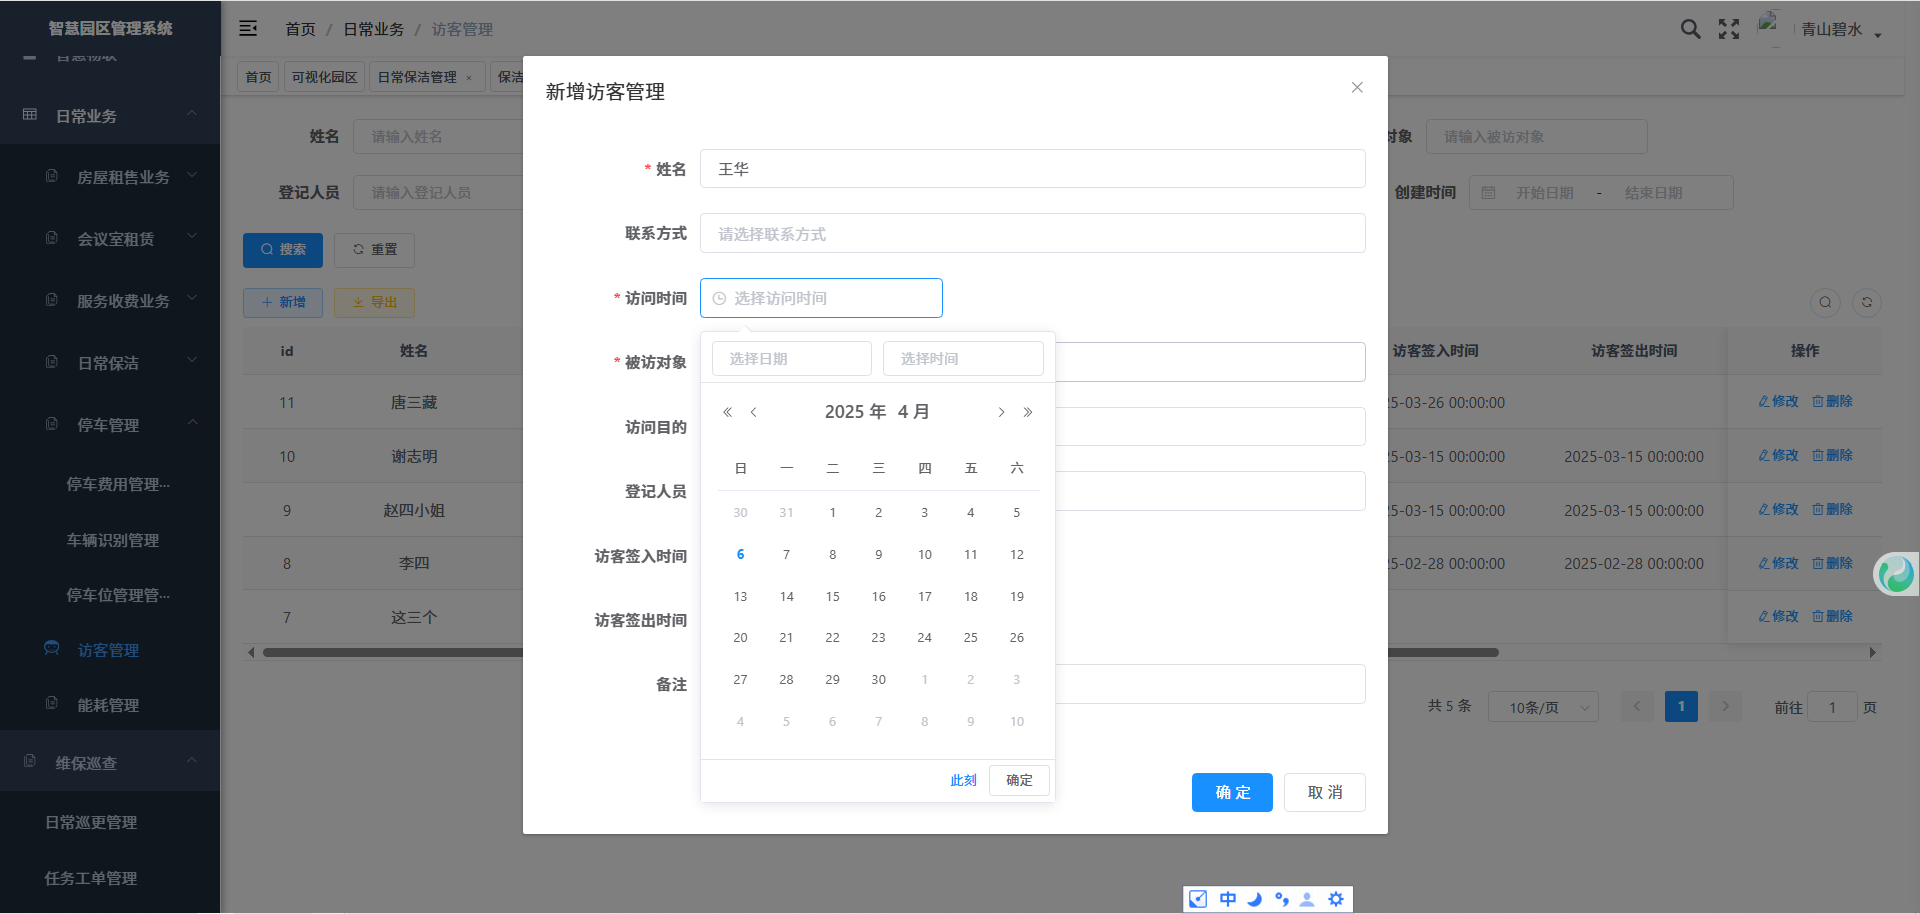Image resolution: width=1920 pixels, height=914 pixels.
Task: Close the 新增访客管理 dialog
Action: point(1357,88)
